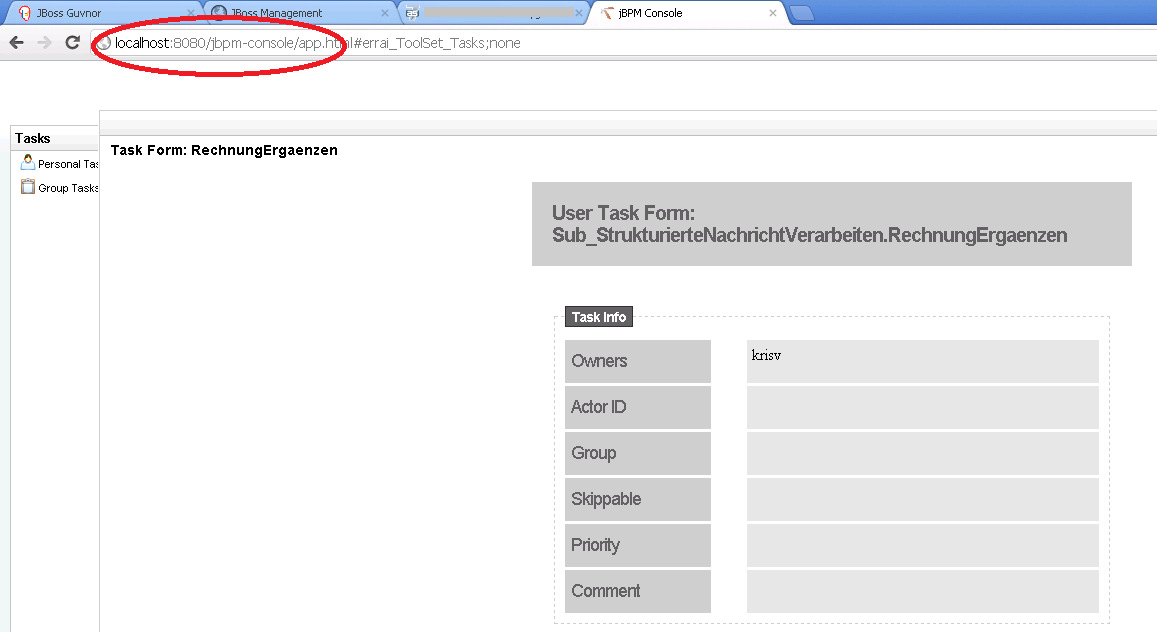Viewport: 1157px width, 632px height.
Task: Go back with the browser back arrow
Action: click(16, 43)
